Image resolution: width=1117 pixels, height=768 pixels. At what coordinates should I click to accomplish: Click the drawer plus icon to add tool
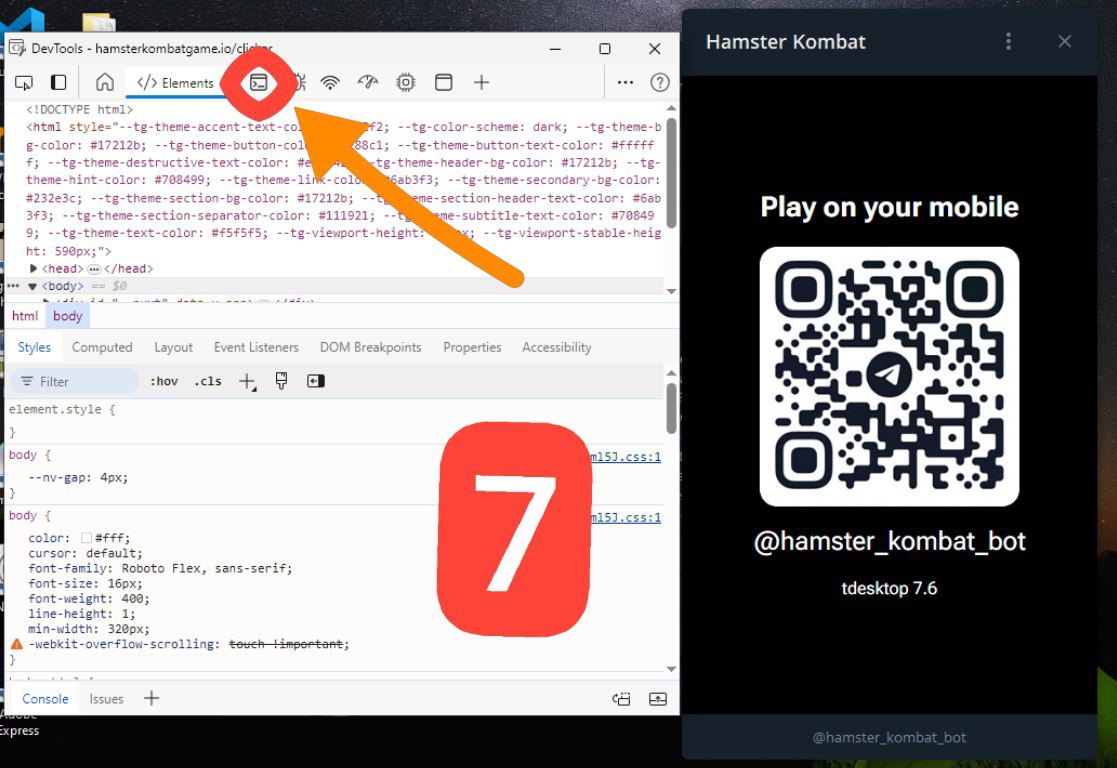pyautogui.click(x=151, y=698)
